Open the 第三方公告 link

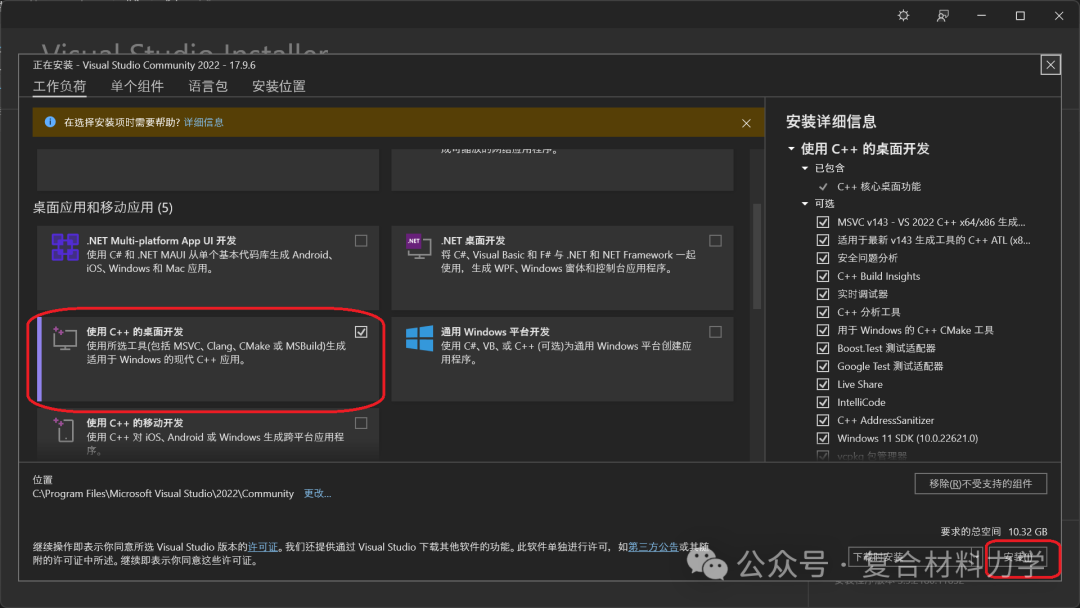[x=653, y=547]
